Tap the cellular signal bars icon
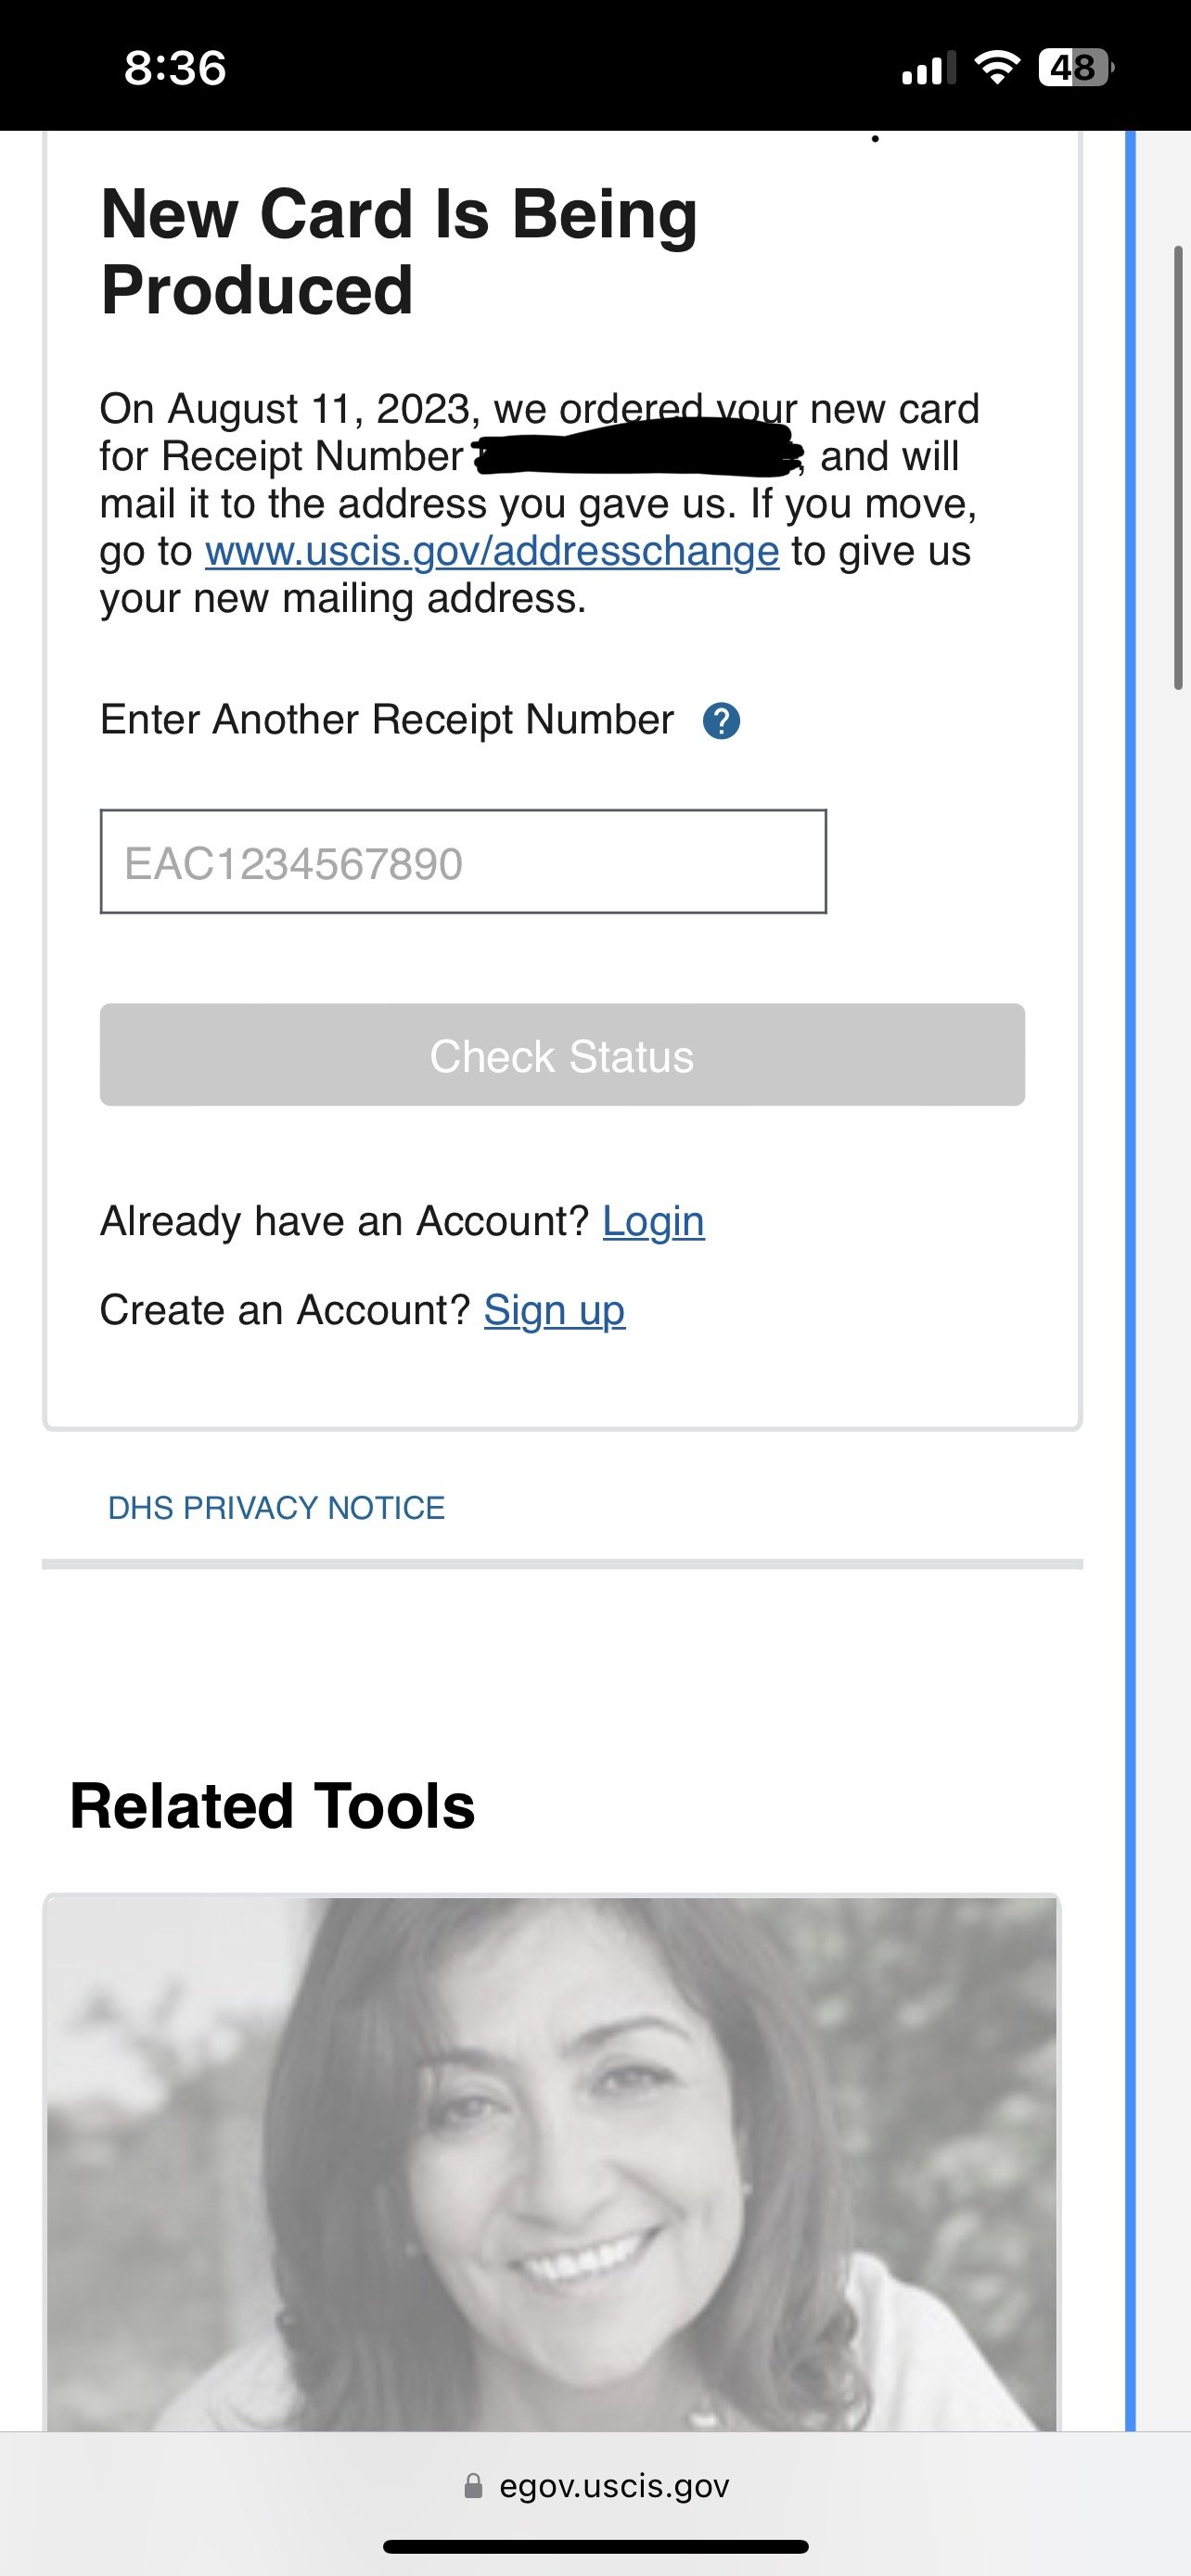Viewport: 1191px width, 2576px height. (926, 69)
